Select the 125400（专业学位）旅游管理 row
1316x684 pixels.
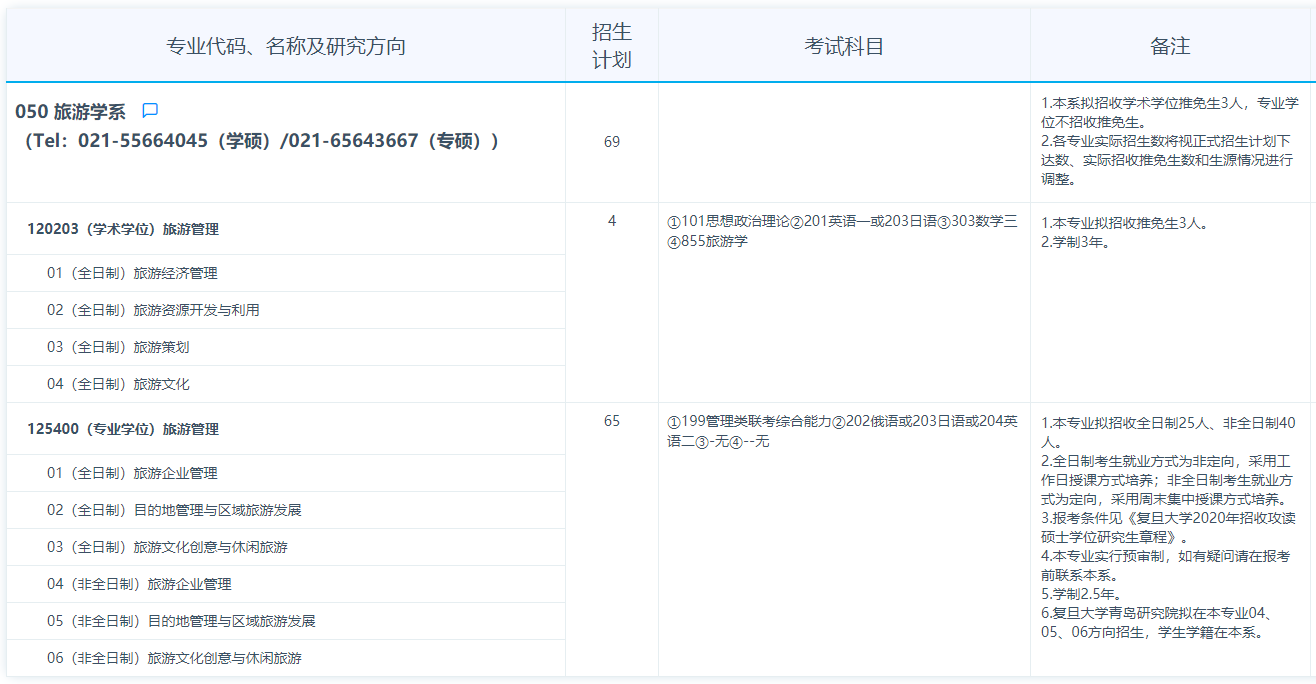[123, 429]
